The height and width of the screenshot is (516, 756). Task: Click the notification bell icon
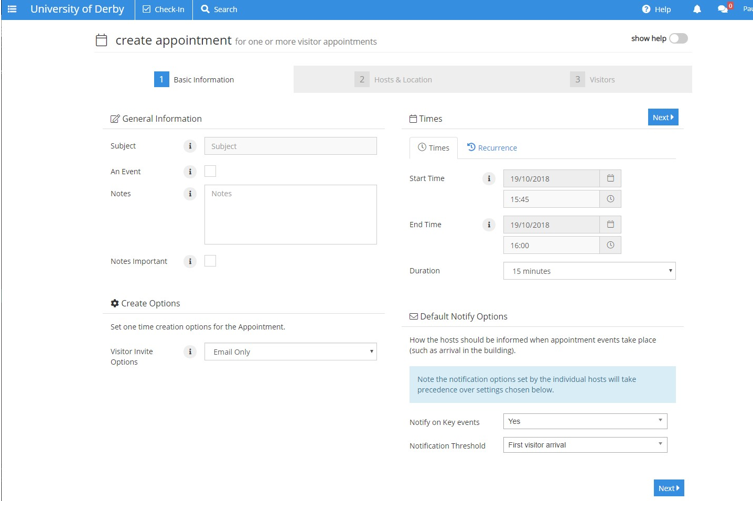point(697,9)
